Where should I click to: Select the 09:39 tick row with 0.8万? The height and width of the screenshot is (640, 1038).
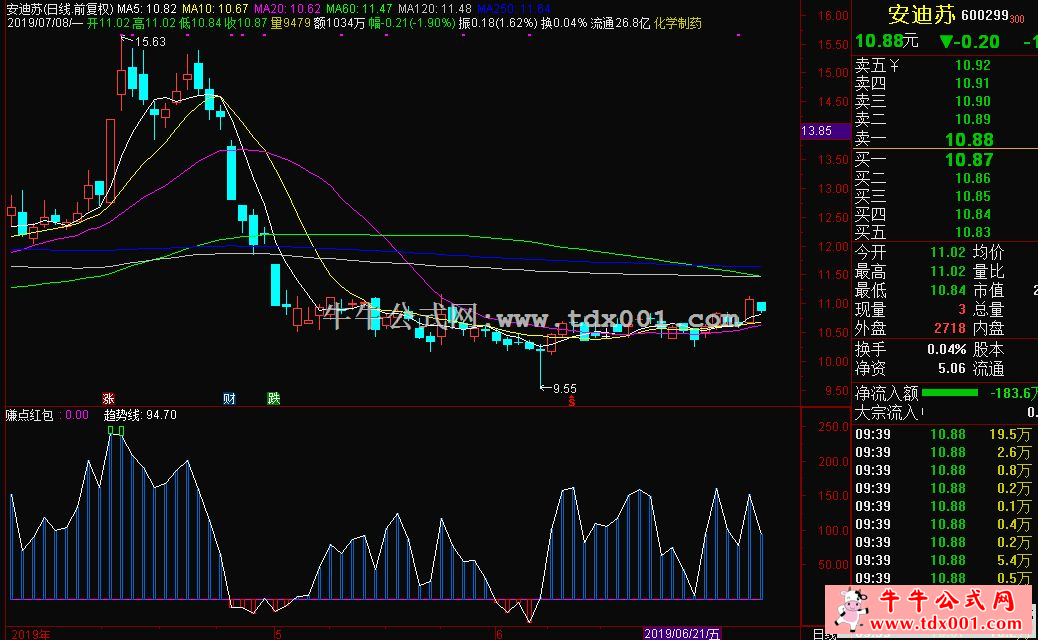[x=945, y=470]
